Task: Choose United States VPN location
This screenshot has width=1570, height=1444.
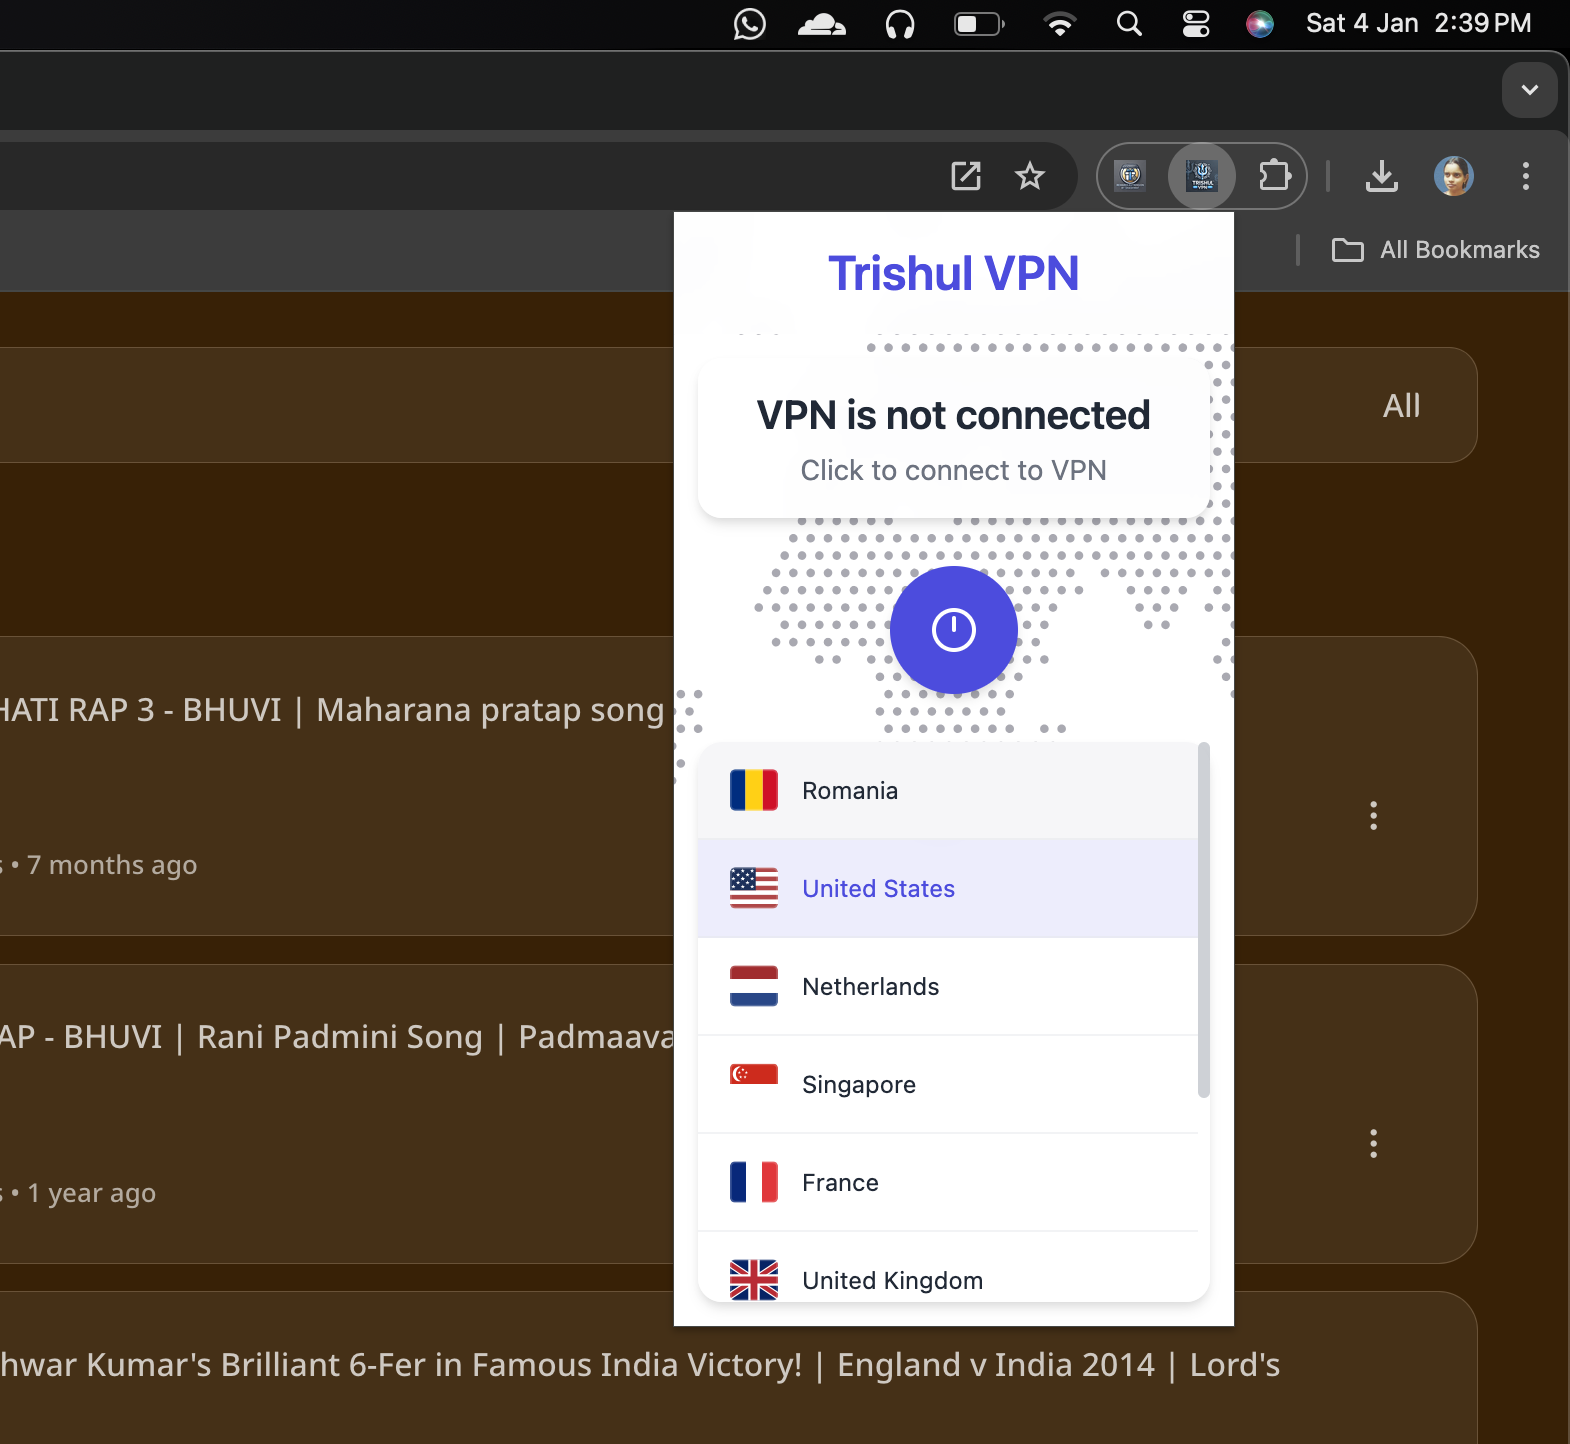Action: point(948,888)
